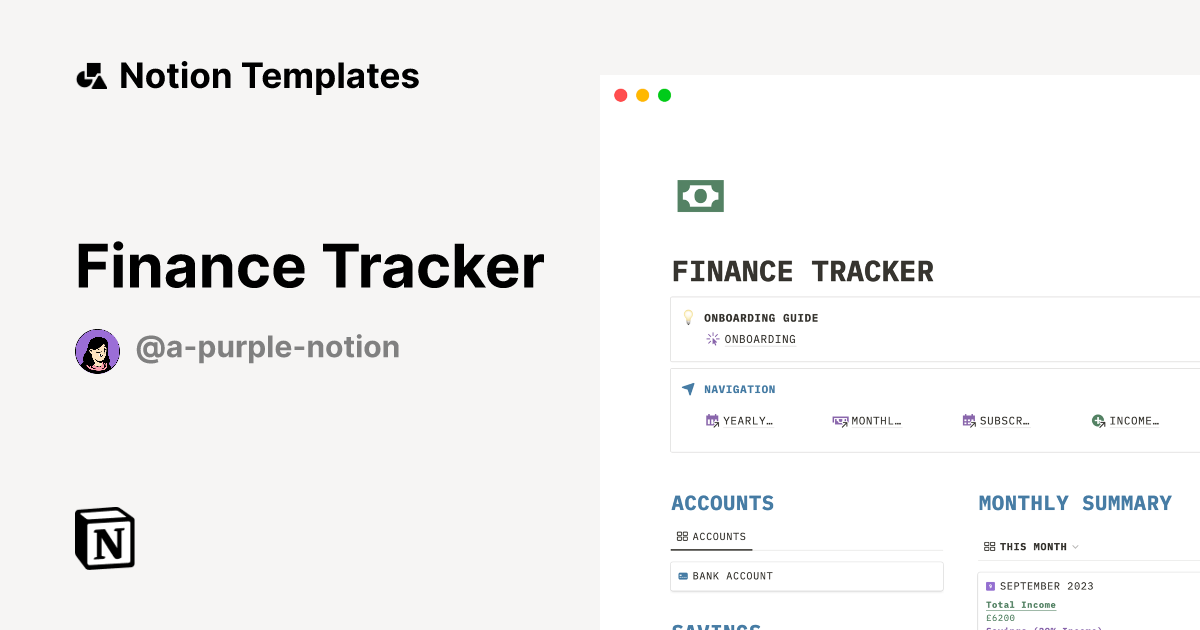Expand the This Month view dropdown
Screen dimensions: 1200x630
[1076, 547]
